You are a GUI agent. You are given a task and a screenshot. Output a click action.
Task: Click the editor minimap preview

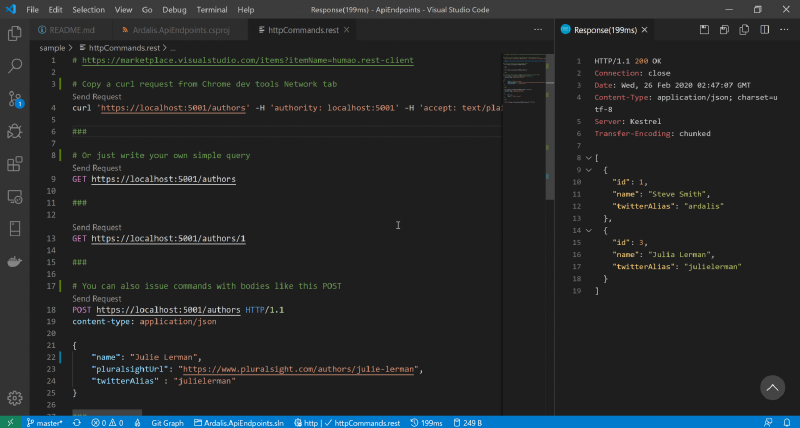(x=524, y=79)
